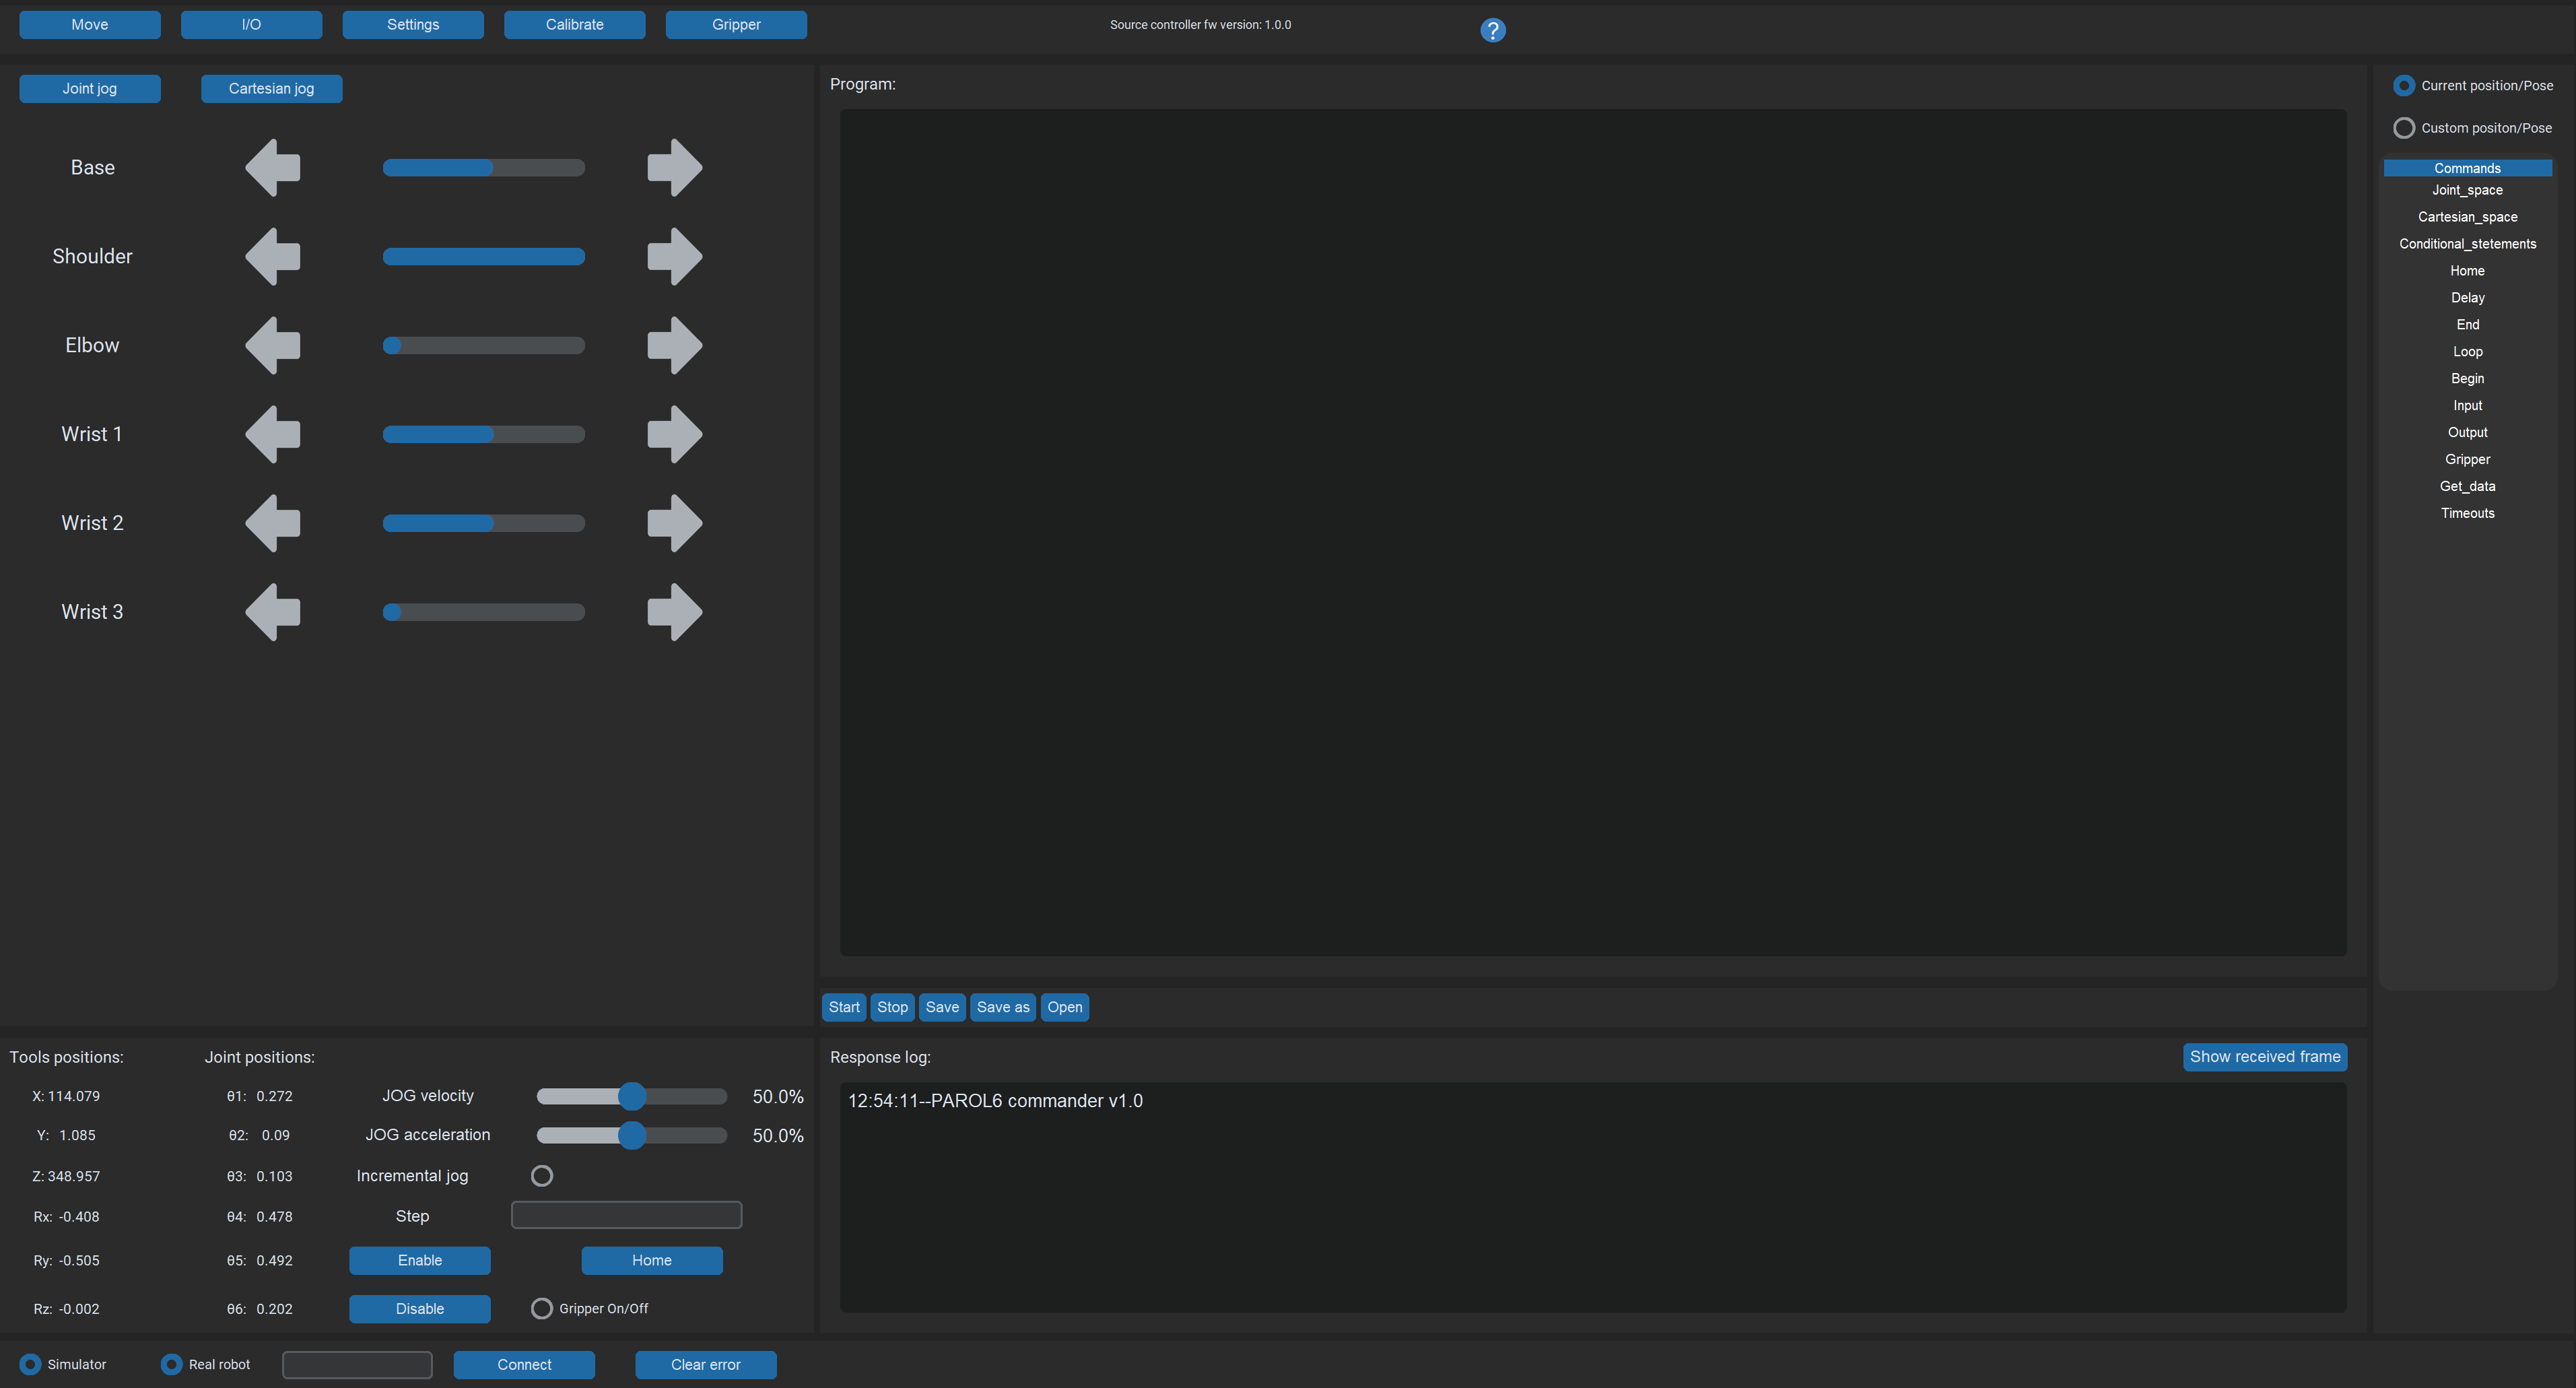This screenshot has height=1388, width=2576.
Task: Start the program
Action: click(844, 1008)
